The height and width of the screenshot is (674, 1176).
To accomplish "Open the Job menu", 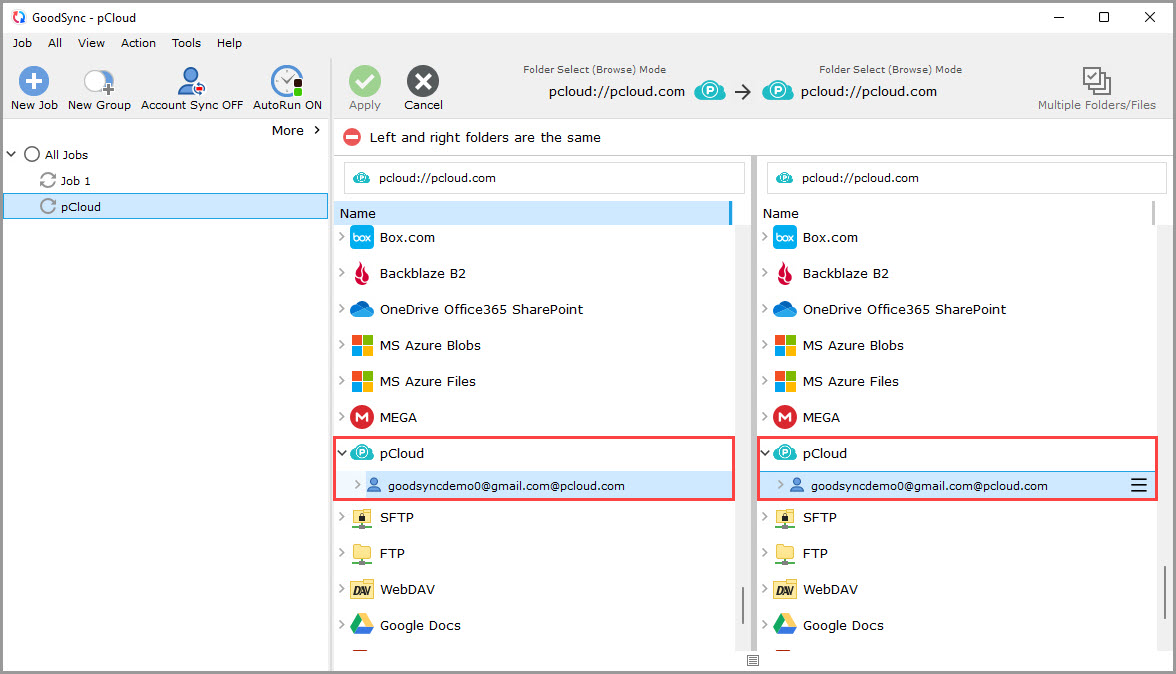I will point(22,43).
